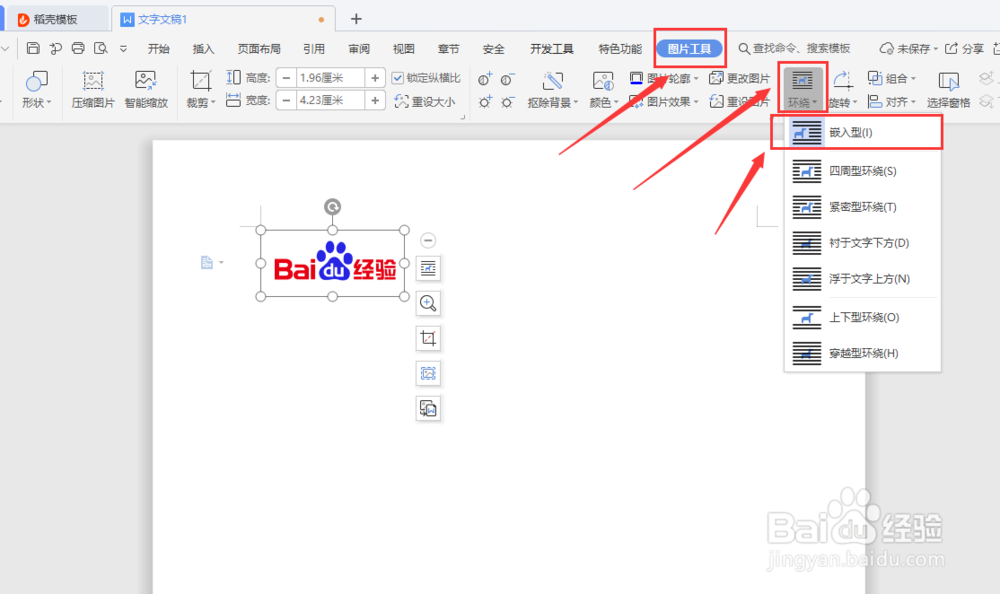Switch to 章节 Chapter tab
Image resolution: width=1000 pixels, height=594 pixels.
pyautogui.click(x=448, y=48)
